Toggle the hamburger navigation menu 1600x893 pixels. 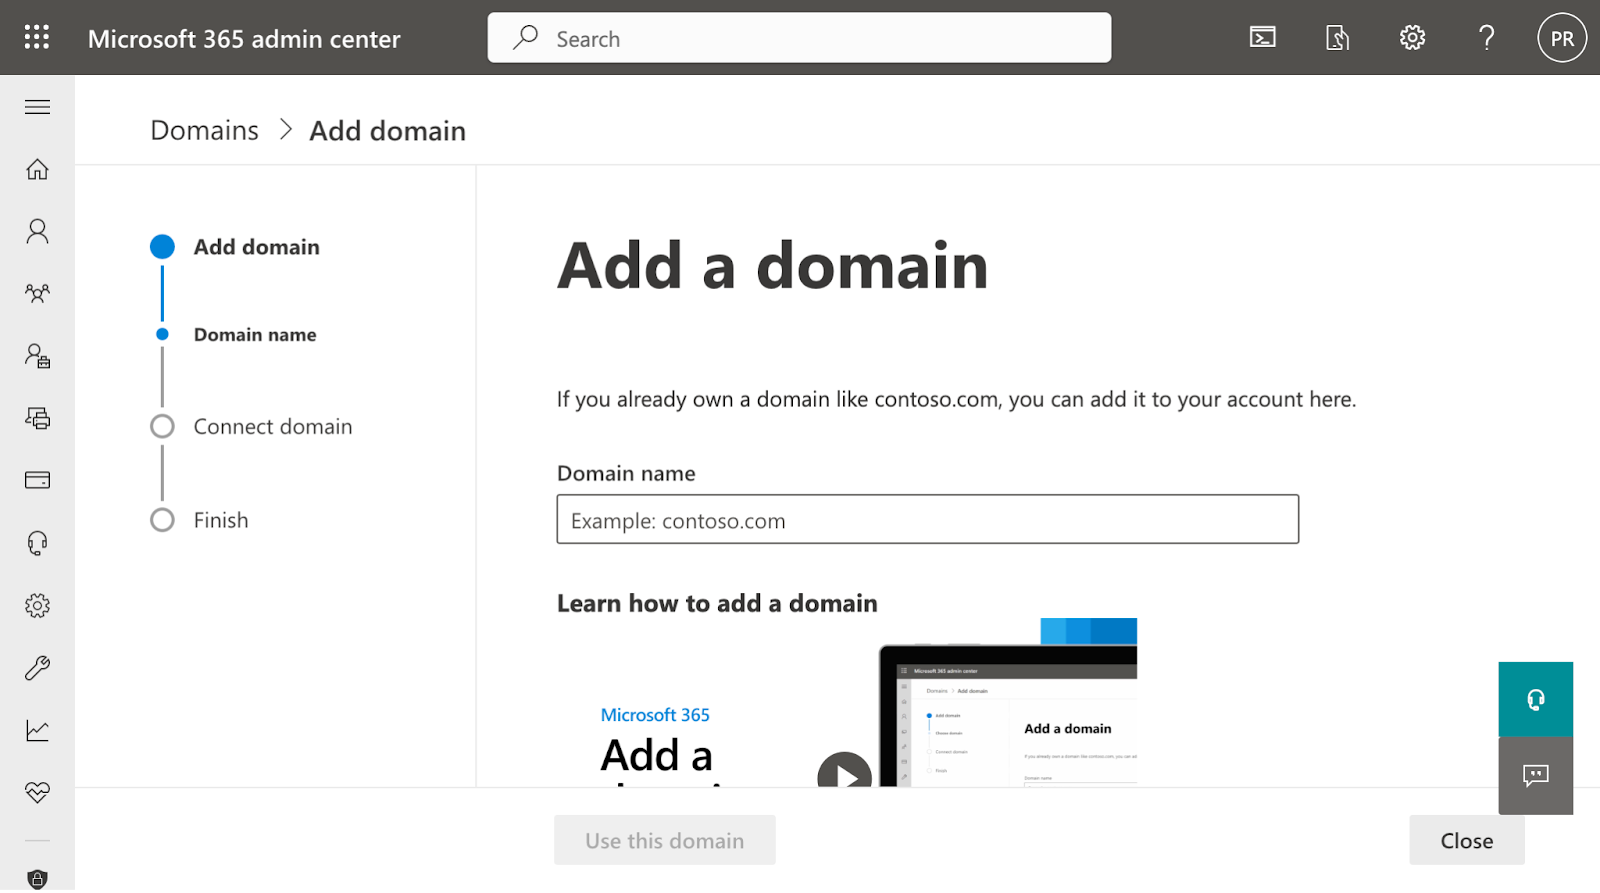[37, 107]
